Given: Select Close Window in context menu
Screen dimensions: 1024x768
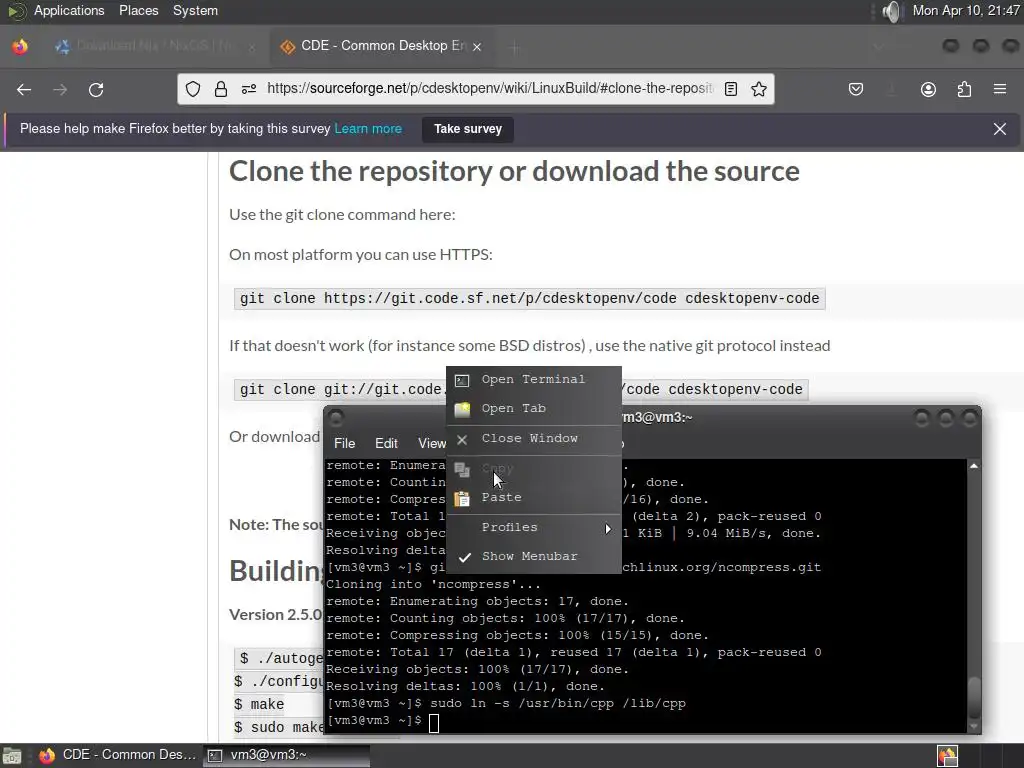Looking at the screenshot, I should (x=534, y=438).
